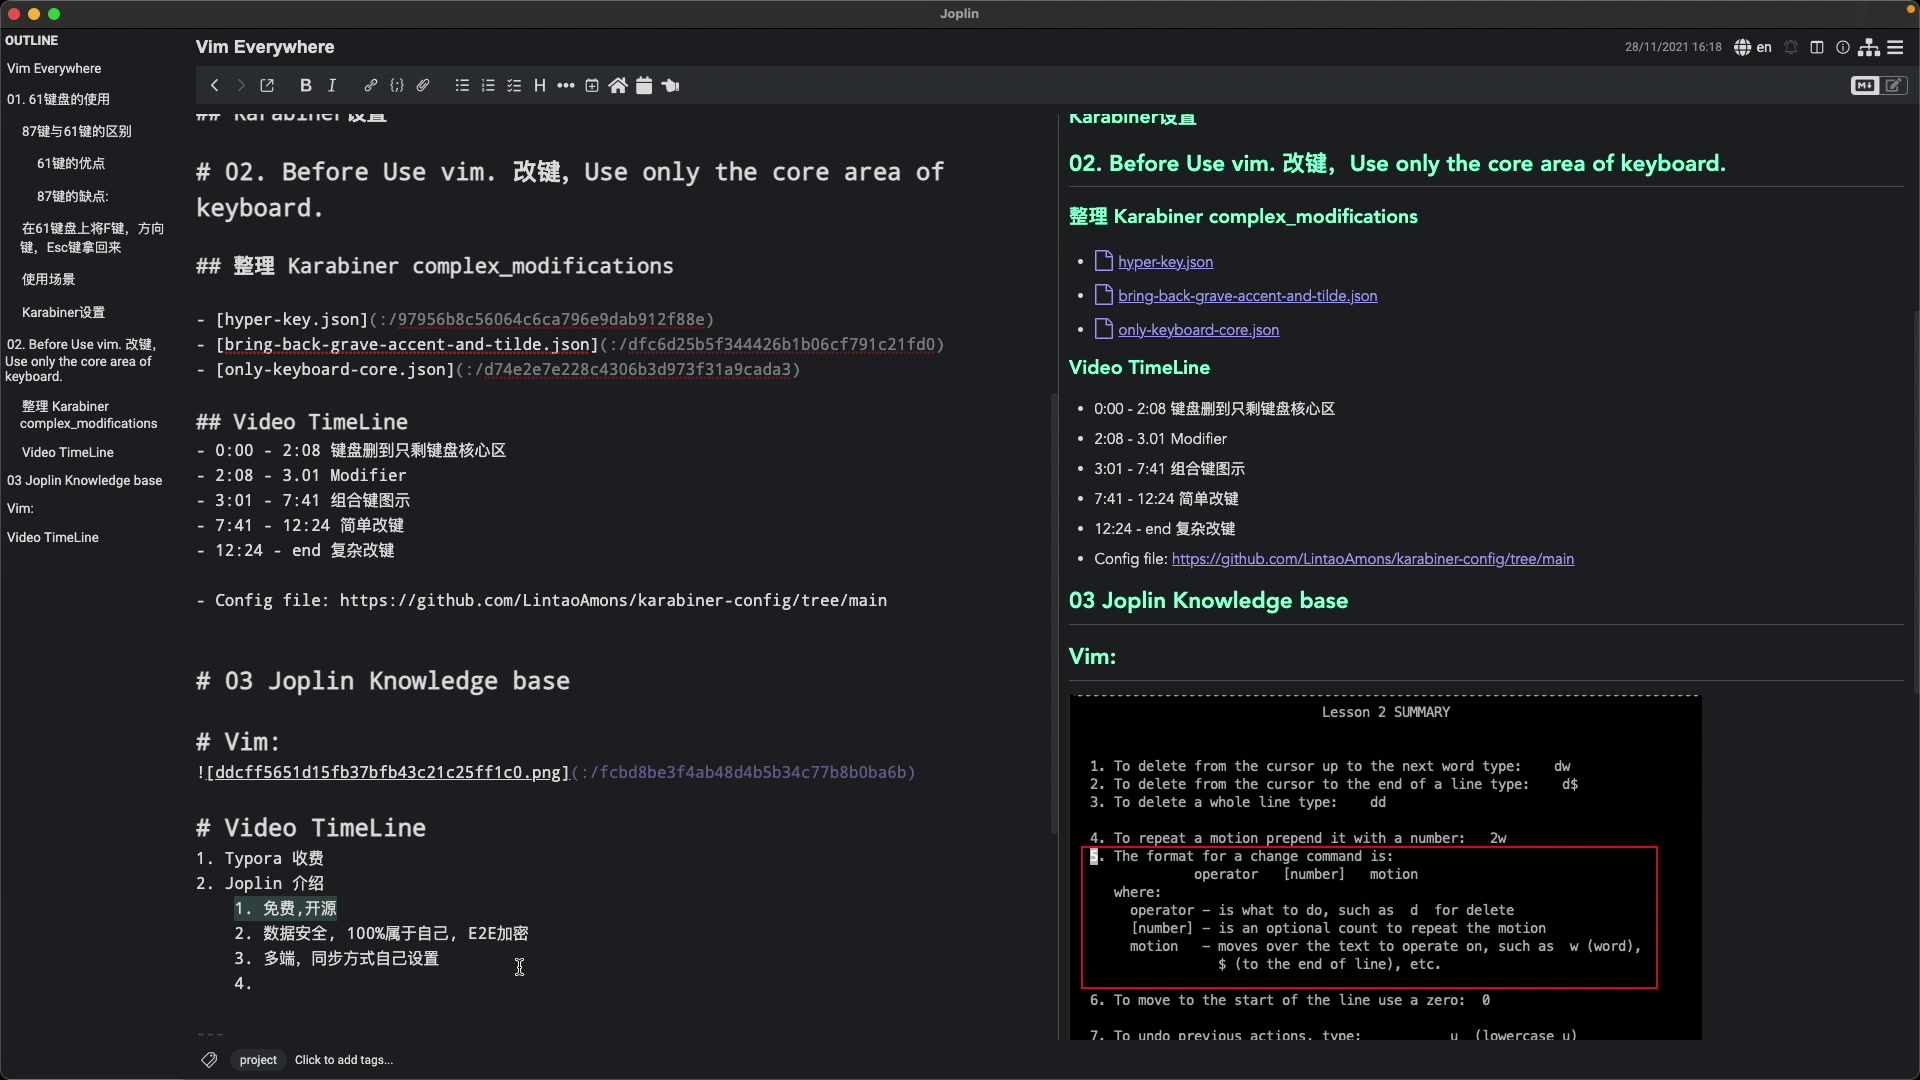Switch to Markdown editor mode
Screen dimensions: 1920x1080
point(1865,86)
